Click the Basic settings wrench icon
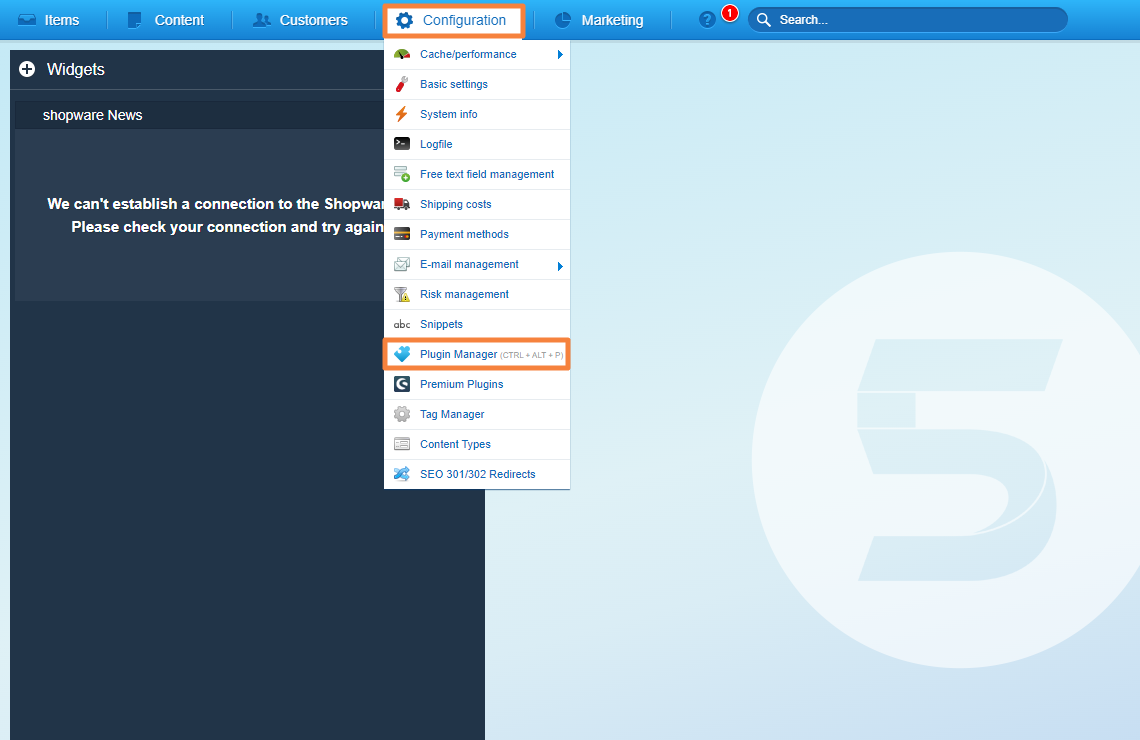The image size is (1140, 740). (x=402, y=85)
